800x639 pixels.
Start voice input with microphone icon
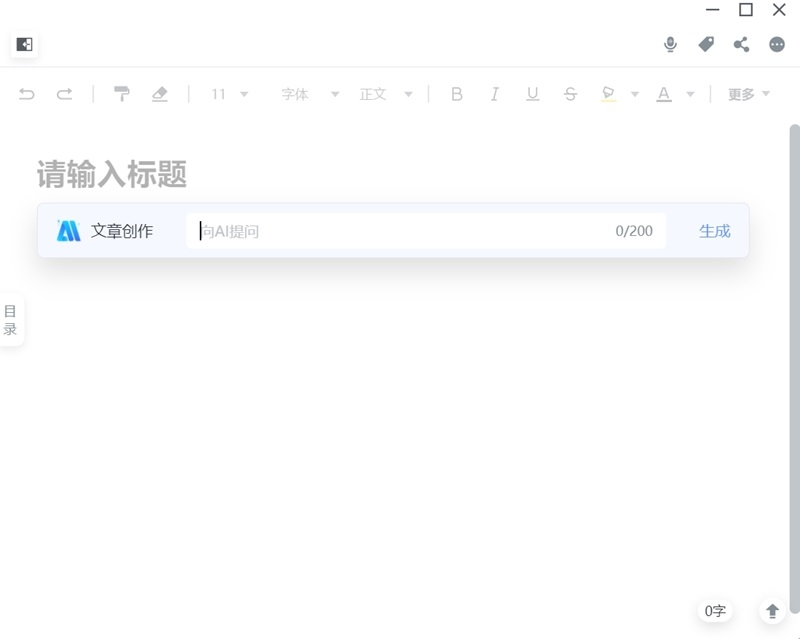670,44
